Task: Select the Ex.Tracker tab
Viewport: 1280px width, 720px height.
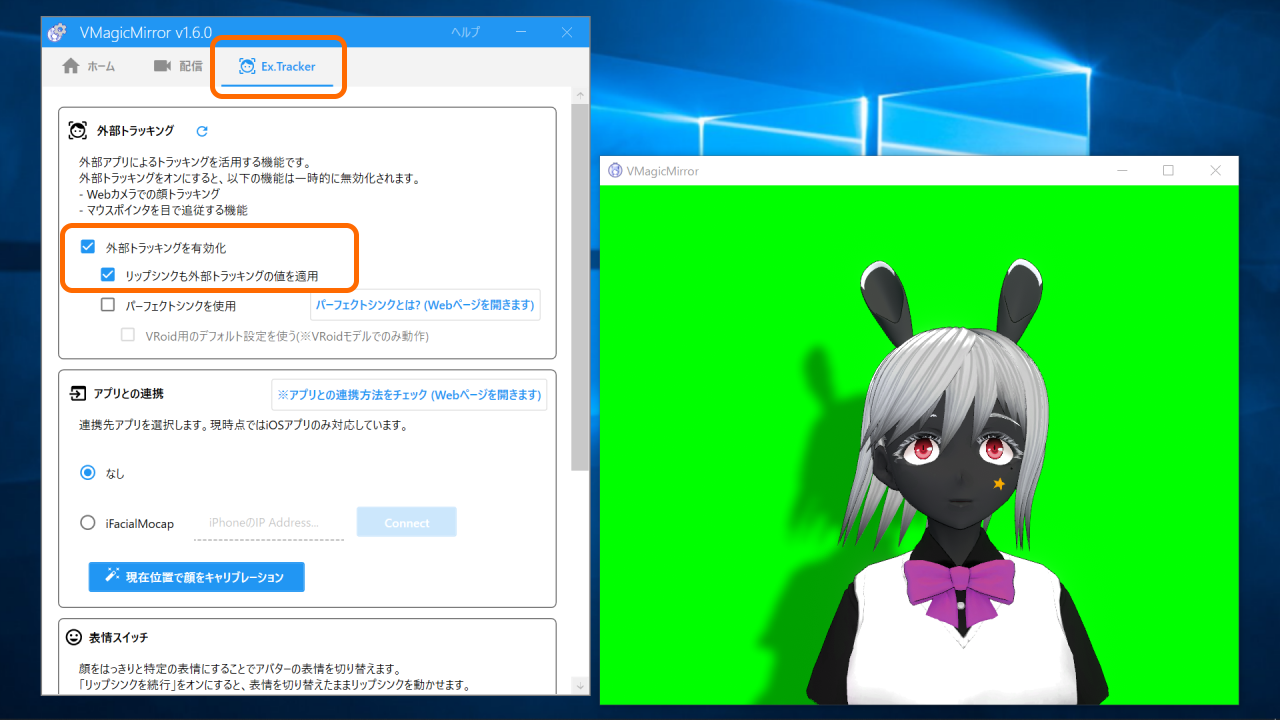Action: 277,66
